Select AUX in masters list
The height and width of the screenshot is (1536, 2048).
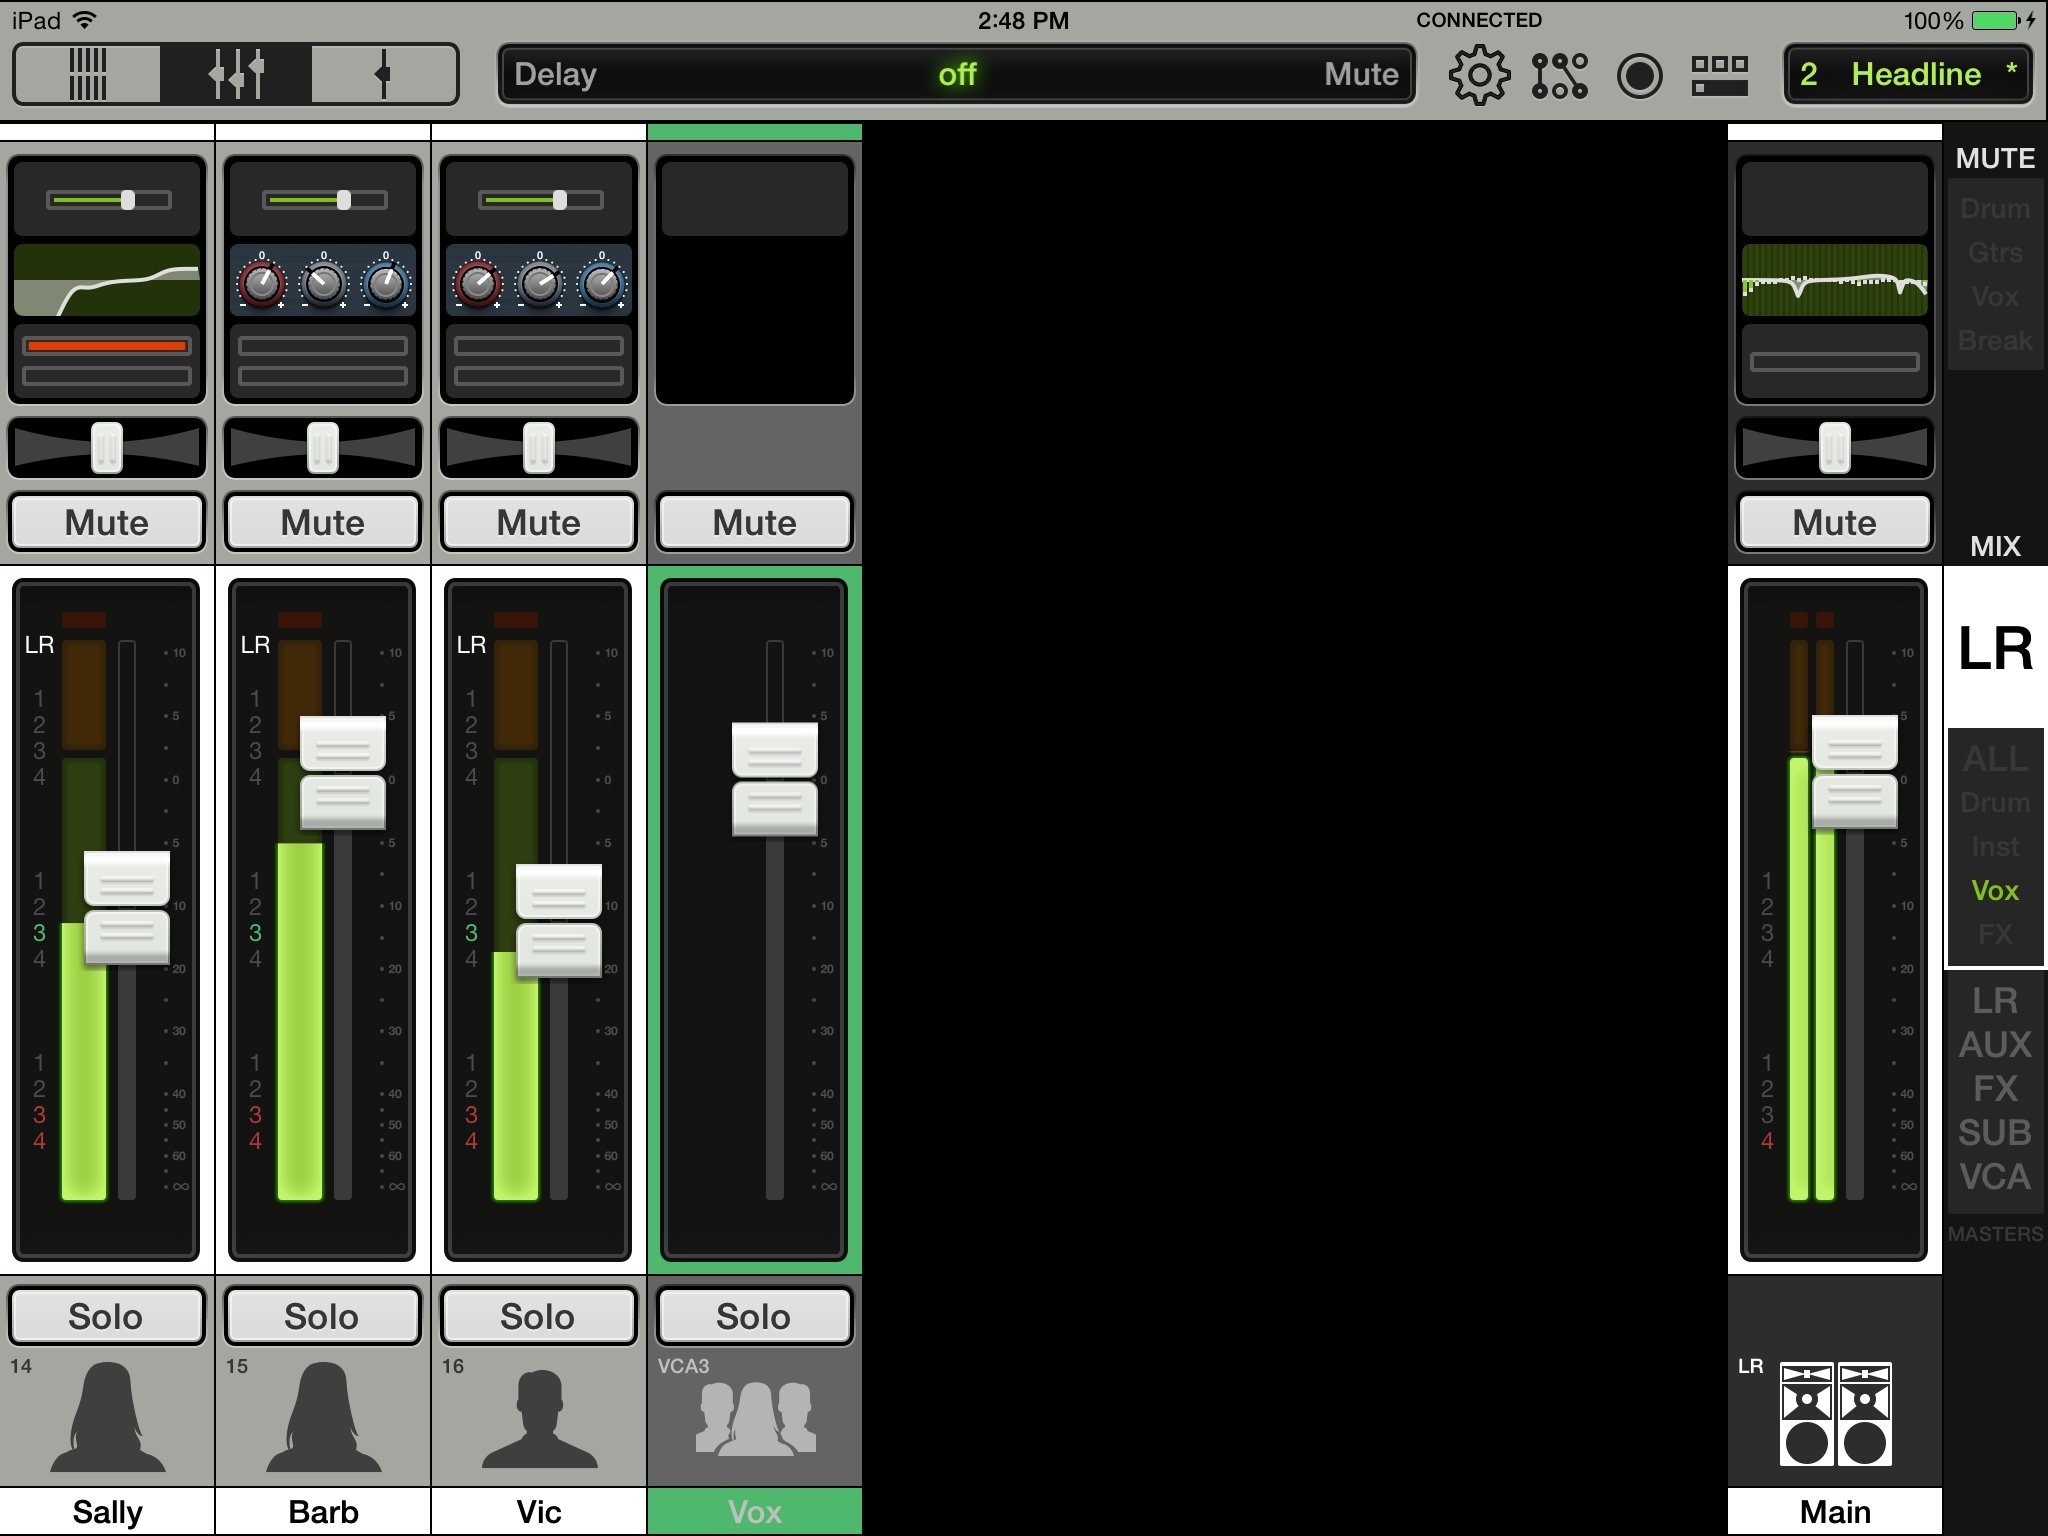pos(1995,1045)
